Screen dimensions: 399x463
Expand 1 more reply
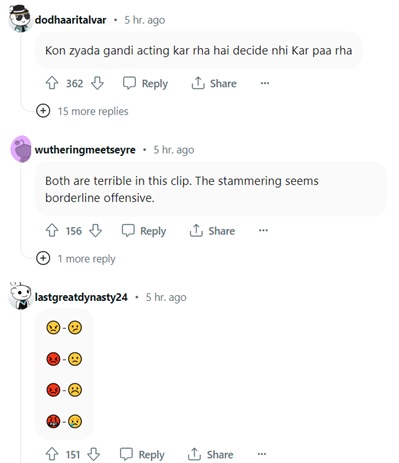pyautogui.click(x=76, y=258)
